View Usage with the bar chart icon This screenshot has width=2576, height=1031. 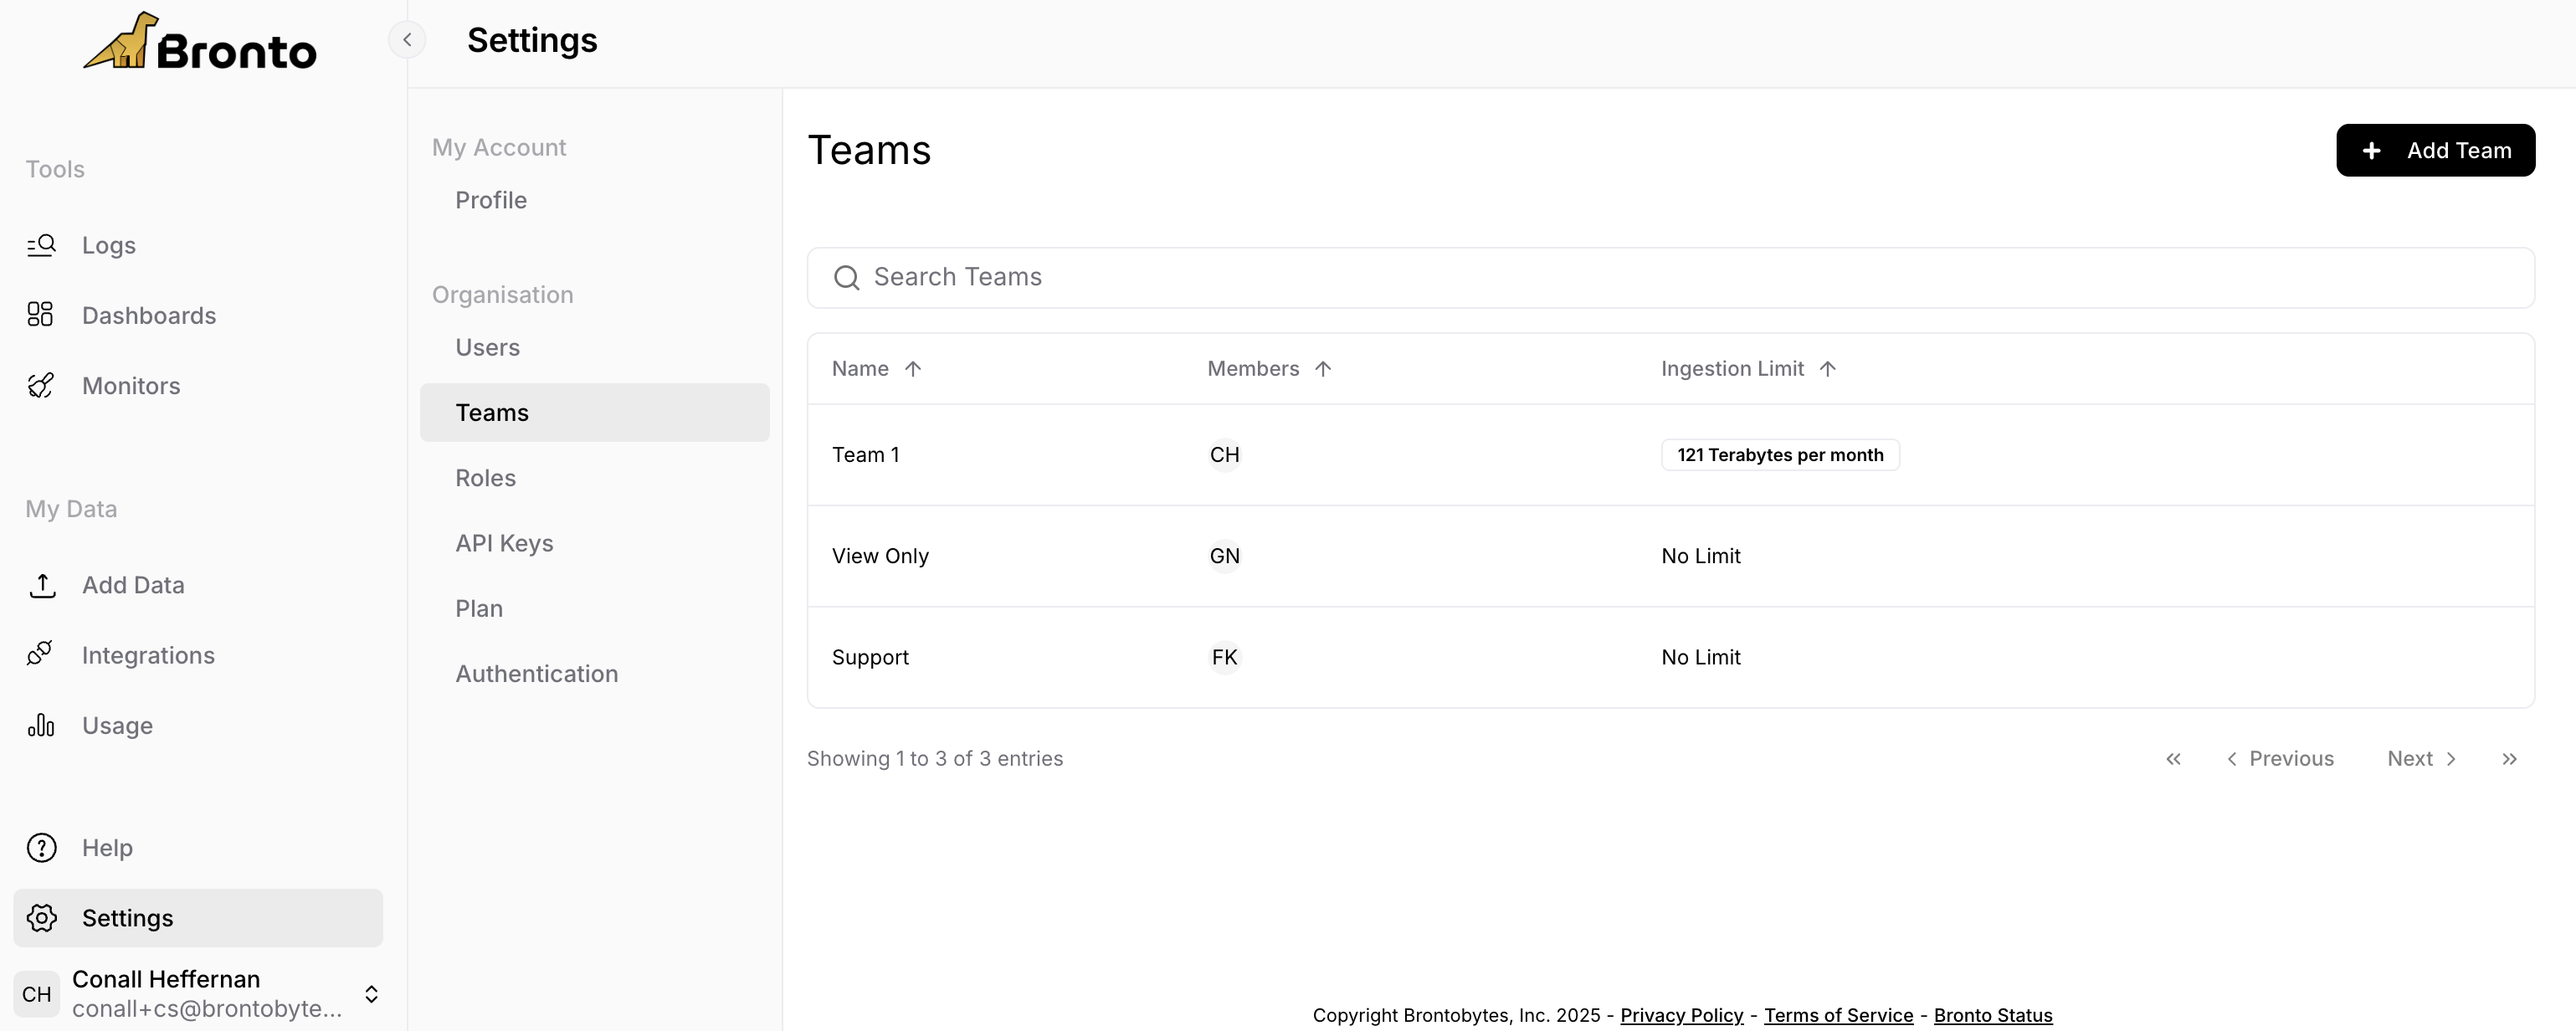(41, 725)
